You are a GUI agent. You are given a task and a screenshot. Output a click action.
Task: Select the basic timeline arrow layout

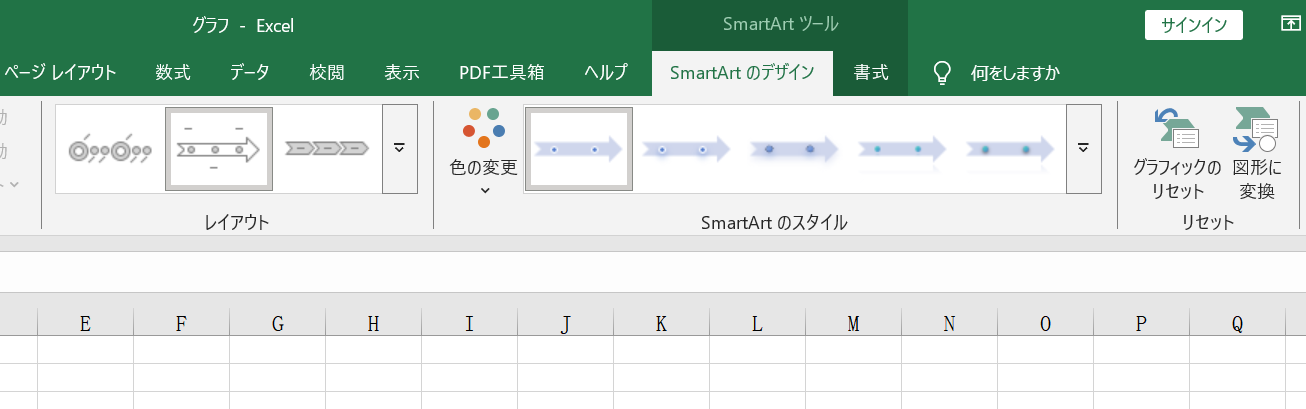click(219, 150)
